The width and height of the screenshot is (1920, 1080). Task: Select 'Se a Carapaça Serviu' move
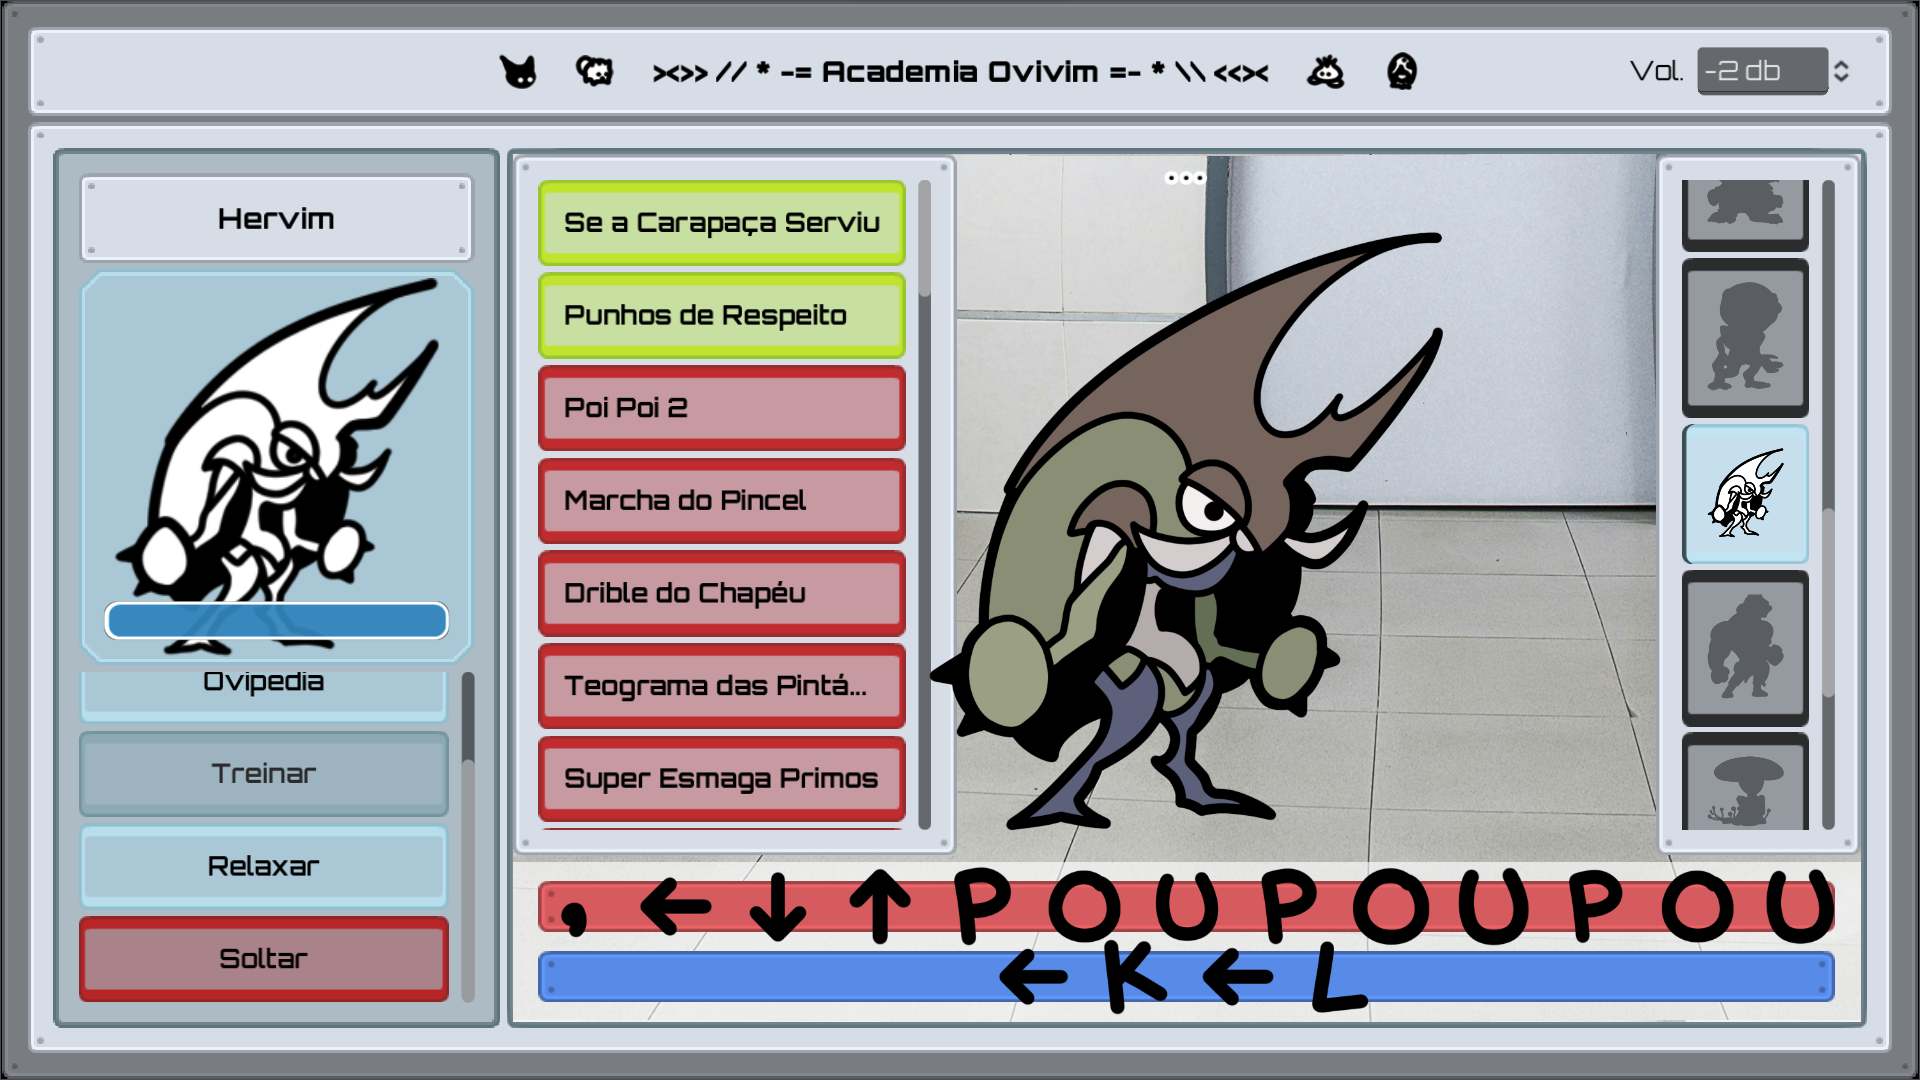pos(721,223)
